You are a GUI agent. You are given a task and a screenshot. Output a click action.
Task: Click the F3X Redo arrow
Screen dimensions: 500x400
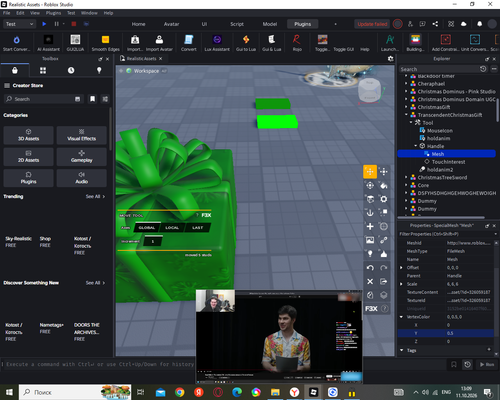384,268
